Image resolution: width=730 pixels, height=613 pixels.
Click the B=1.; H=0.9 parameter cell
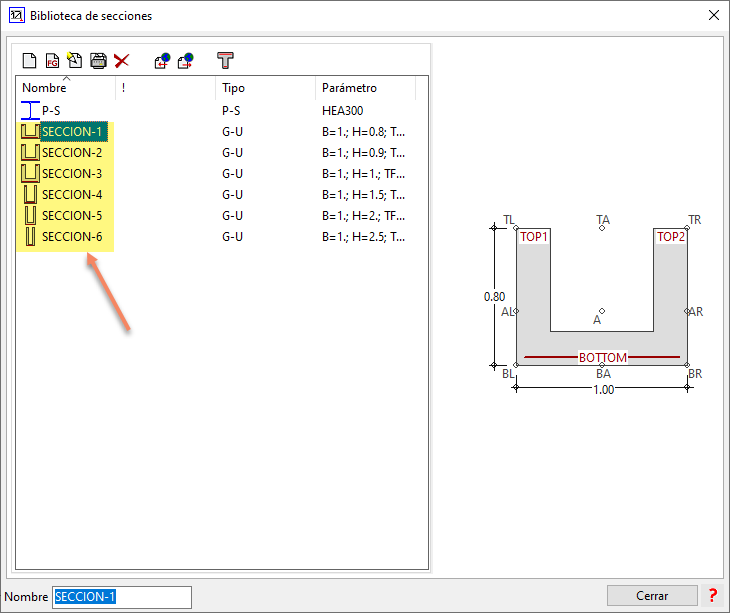coord(363,153)
